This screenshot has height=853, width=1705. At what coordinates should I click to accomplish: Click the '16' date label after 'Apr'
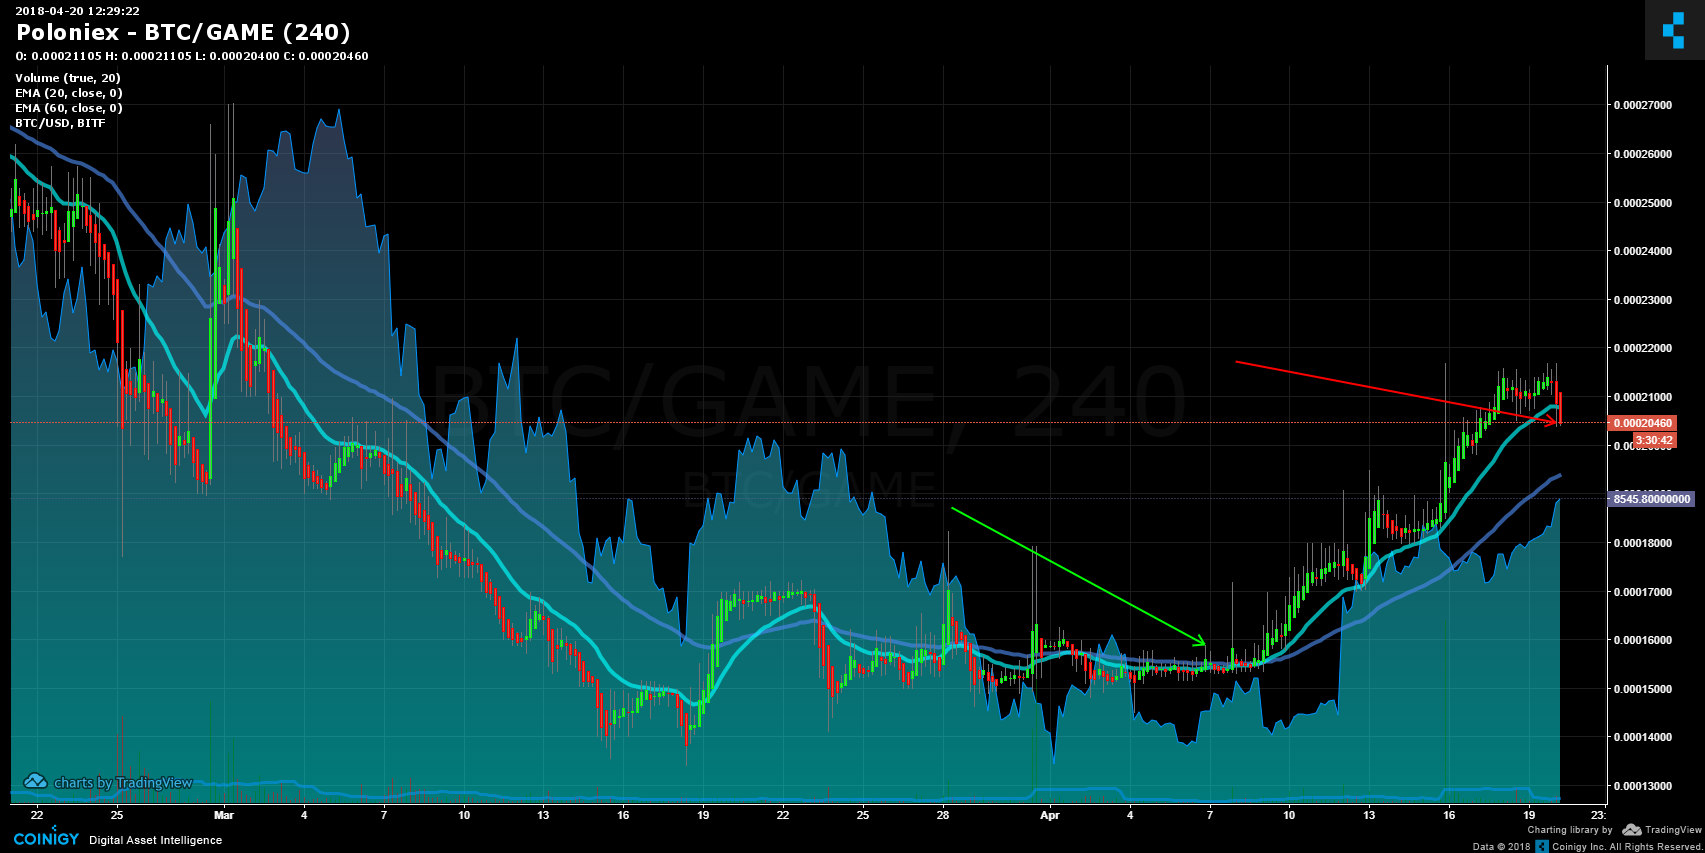point(1449,815)
